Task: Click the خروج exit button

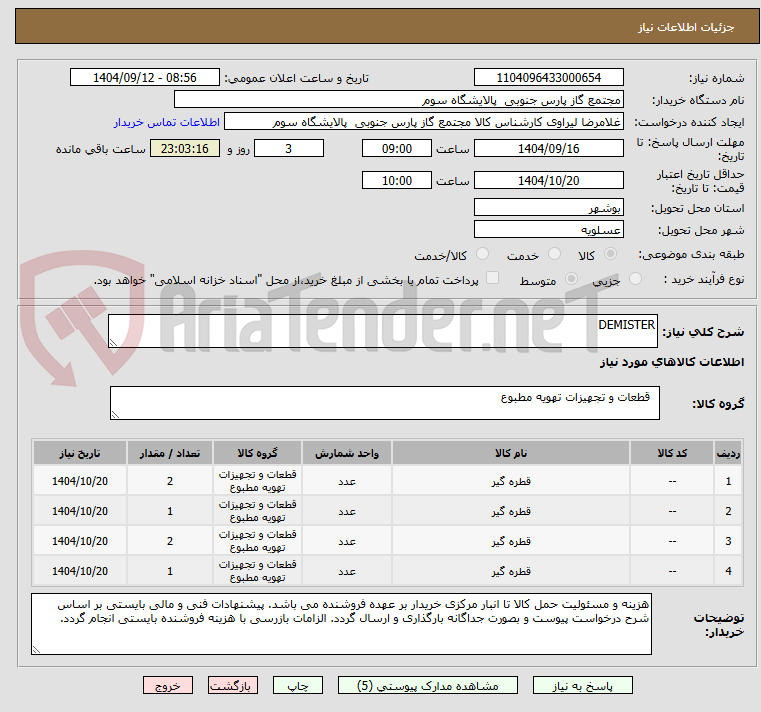Action: click(x=168, y=685)
